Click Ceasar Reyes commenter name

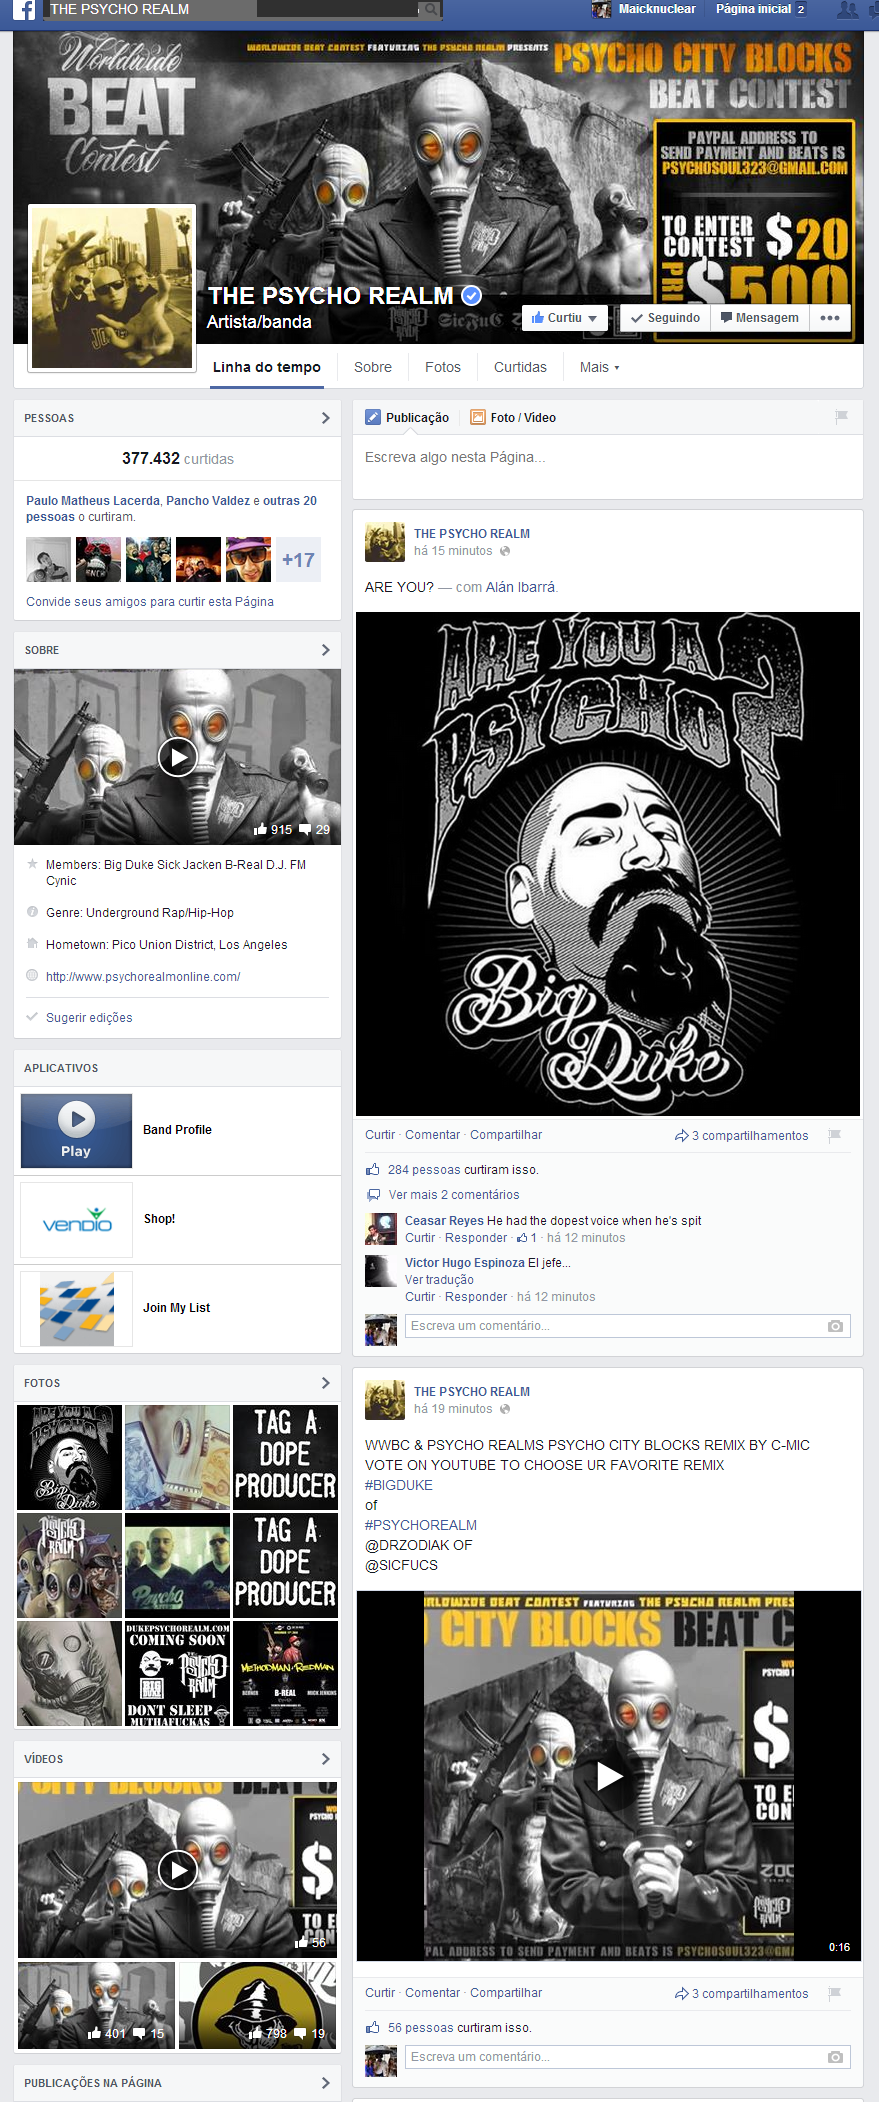444,1221
